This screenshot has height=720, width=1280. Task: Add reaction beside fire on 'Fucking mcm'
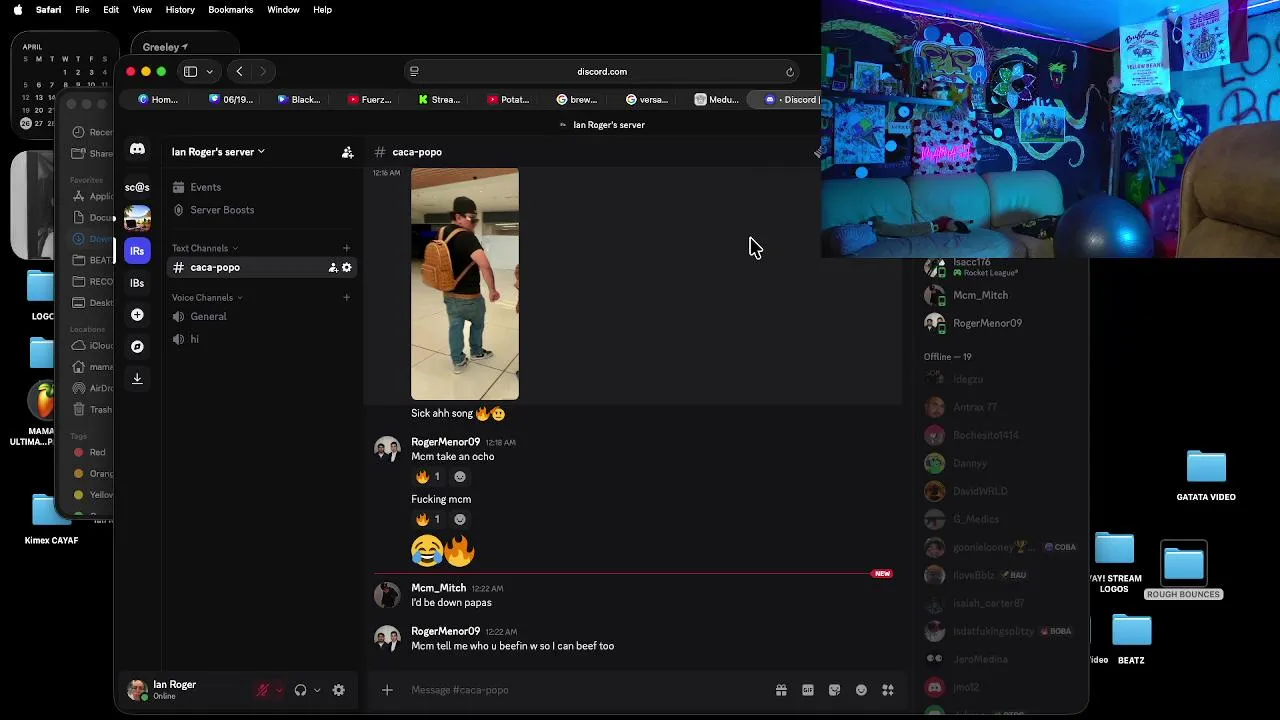[x=460, y=520]
